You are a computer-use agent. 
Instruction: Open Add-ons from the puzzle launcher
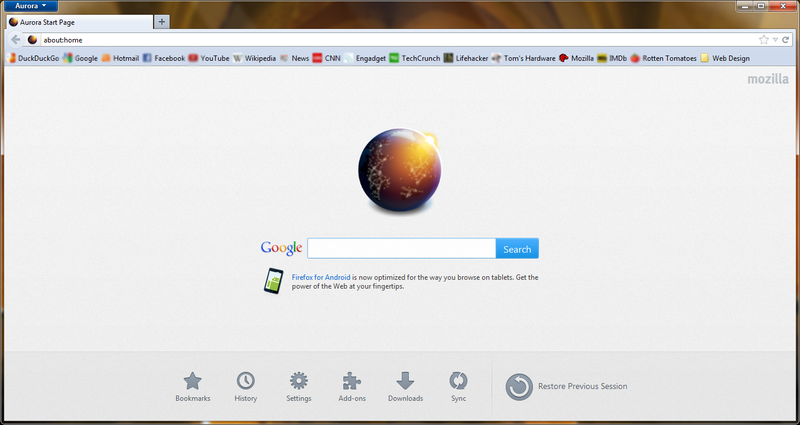pyautogui.click(x=352, y=387)
